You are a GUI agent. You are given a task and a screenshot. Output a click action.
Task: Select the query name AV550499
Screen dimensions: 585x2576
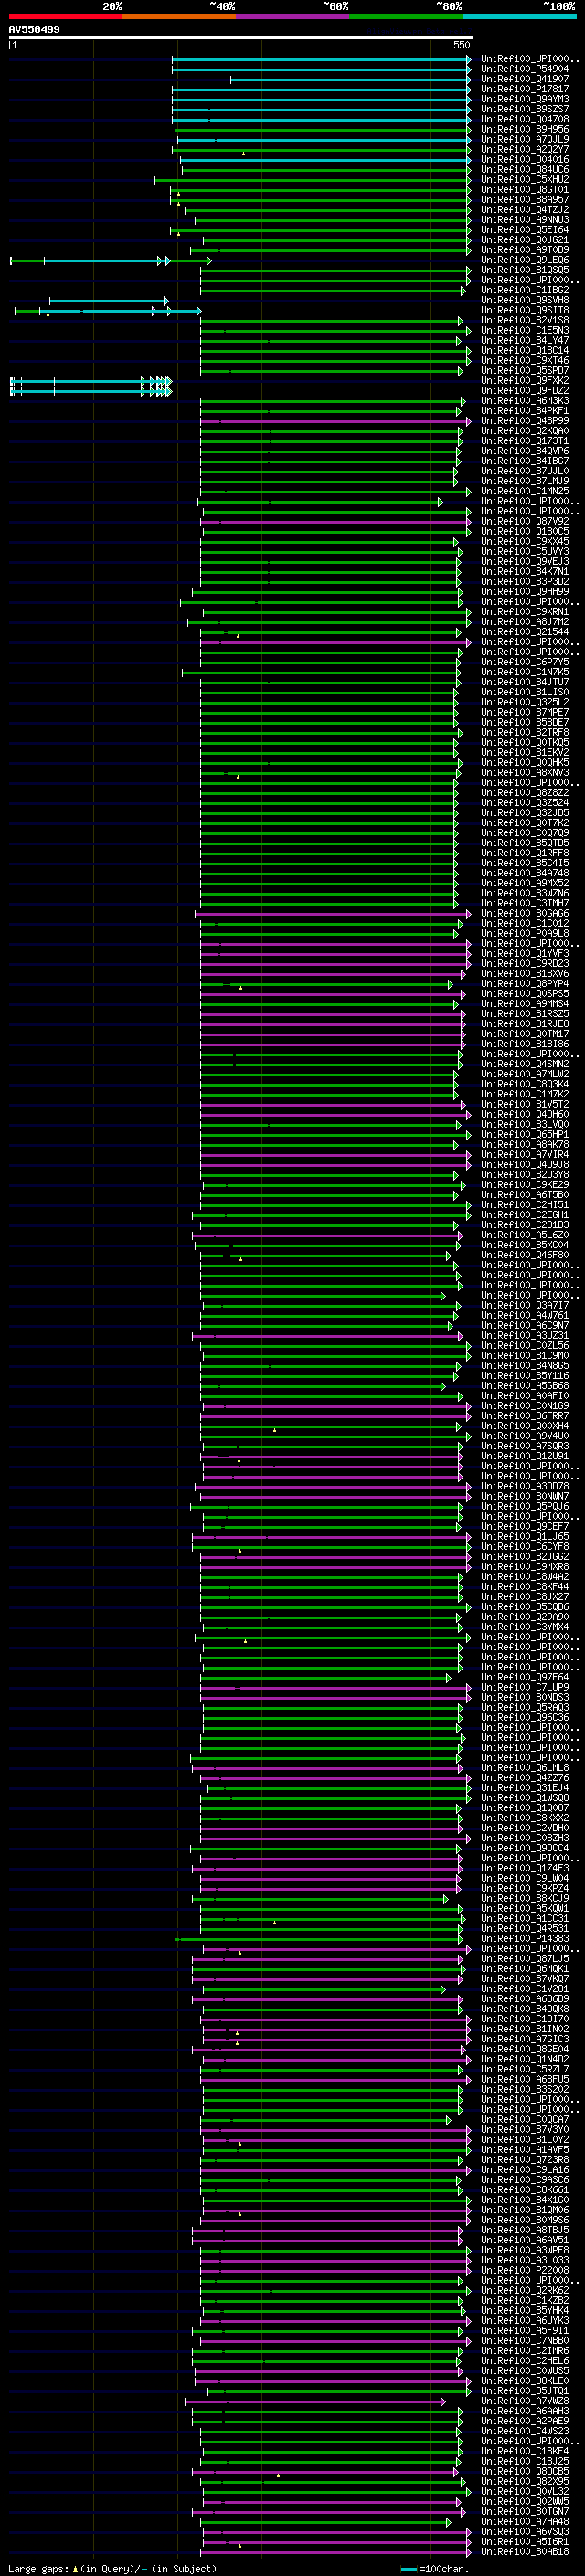coord(34,29)
